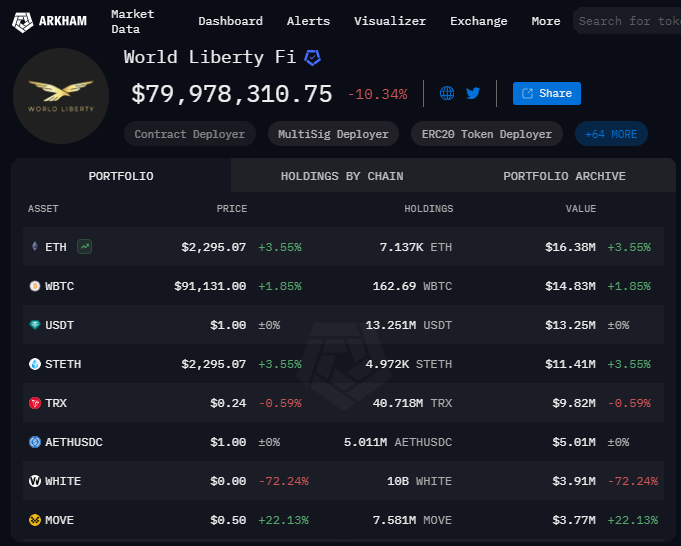The width and height of the screenshot is (681, 546).
Task: Click the 7.137K ETH holdings value
Action: click(416, 247)
